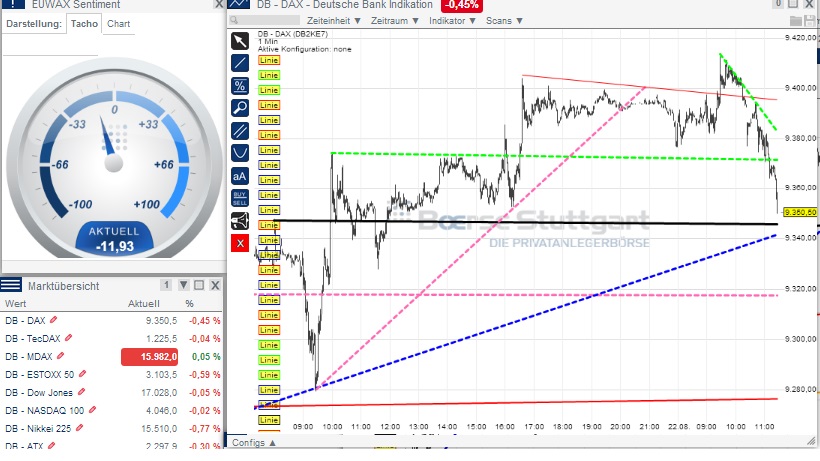
Task: Click the edit pencil next to DB - ATX
Action: [52, 446]
